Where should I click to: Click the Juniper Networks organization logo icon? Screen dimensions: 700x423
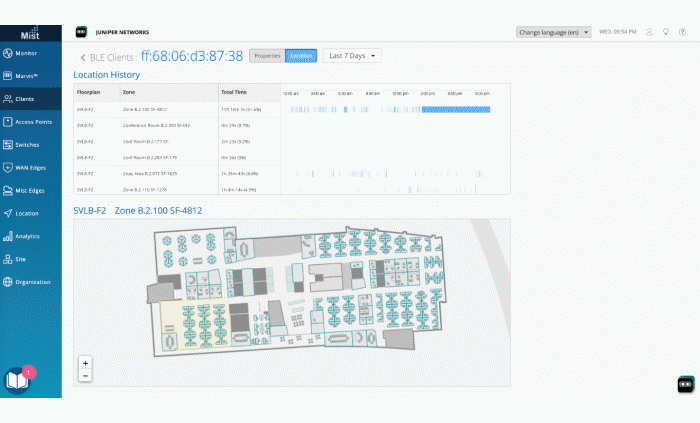point(81,32)
